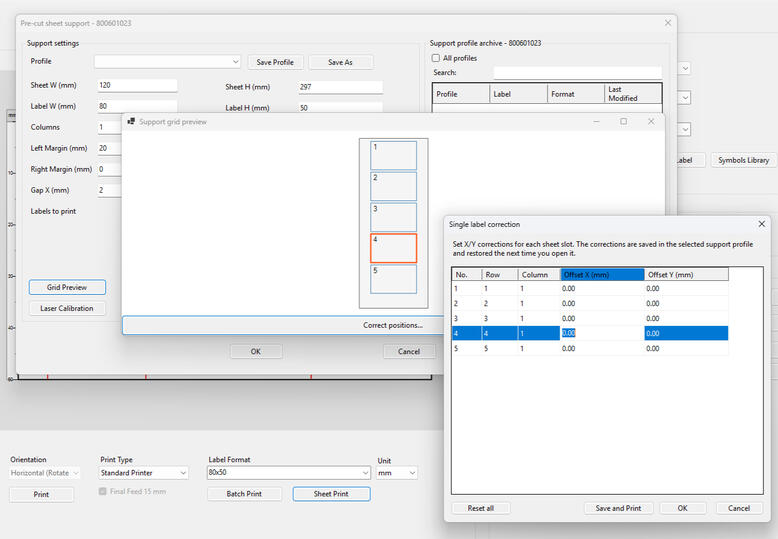
Task: Click the Right Margin (mm) field
Action: pyautogui.click(x=110, y=169)
